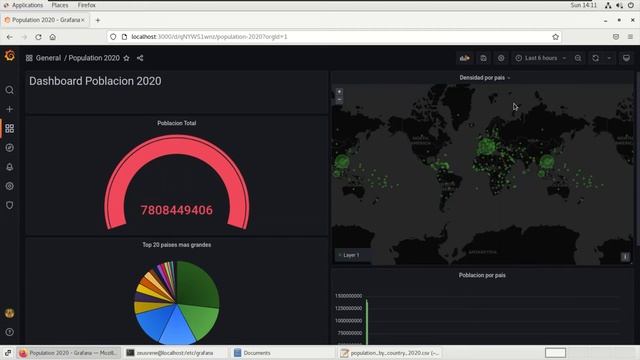Click the clock showing Sun 14:11
The image size is (640, 360).
(x=584, y=5)
